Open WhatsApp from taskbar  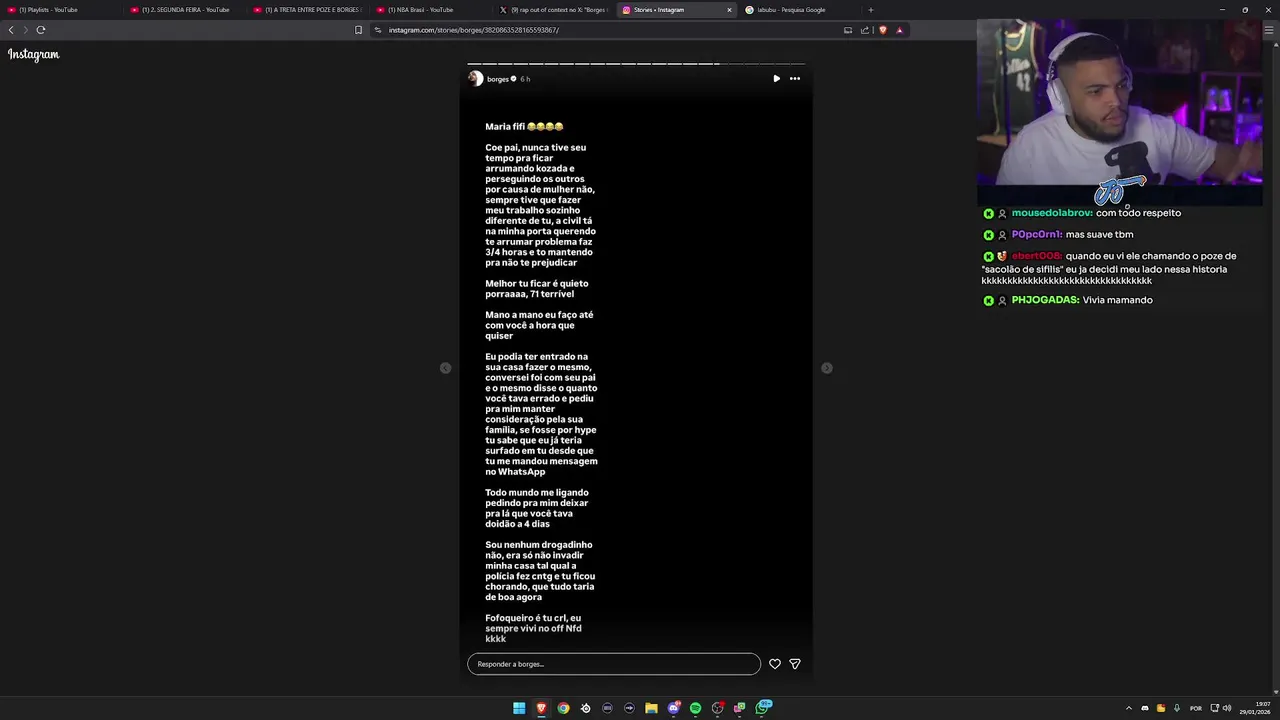point(762,708)
